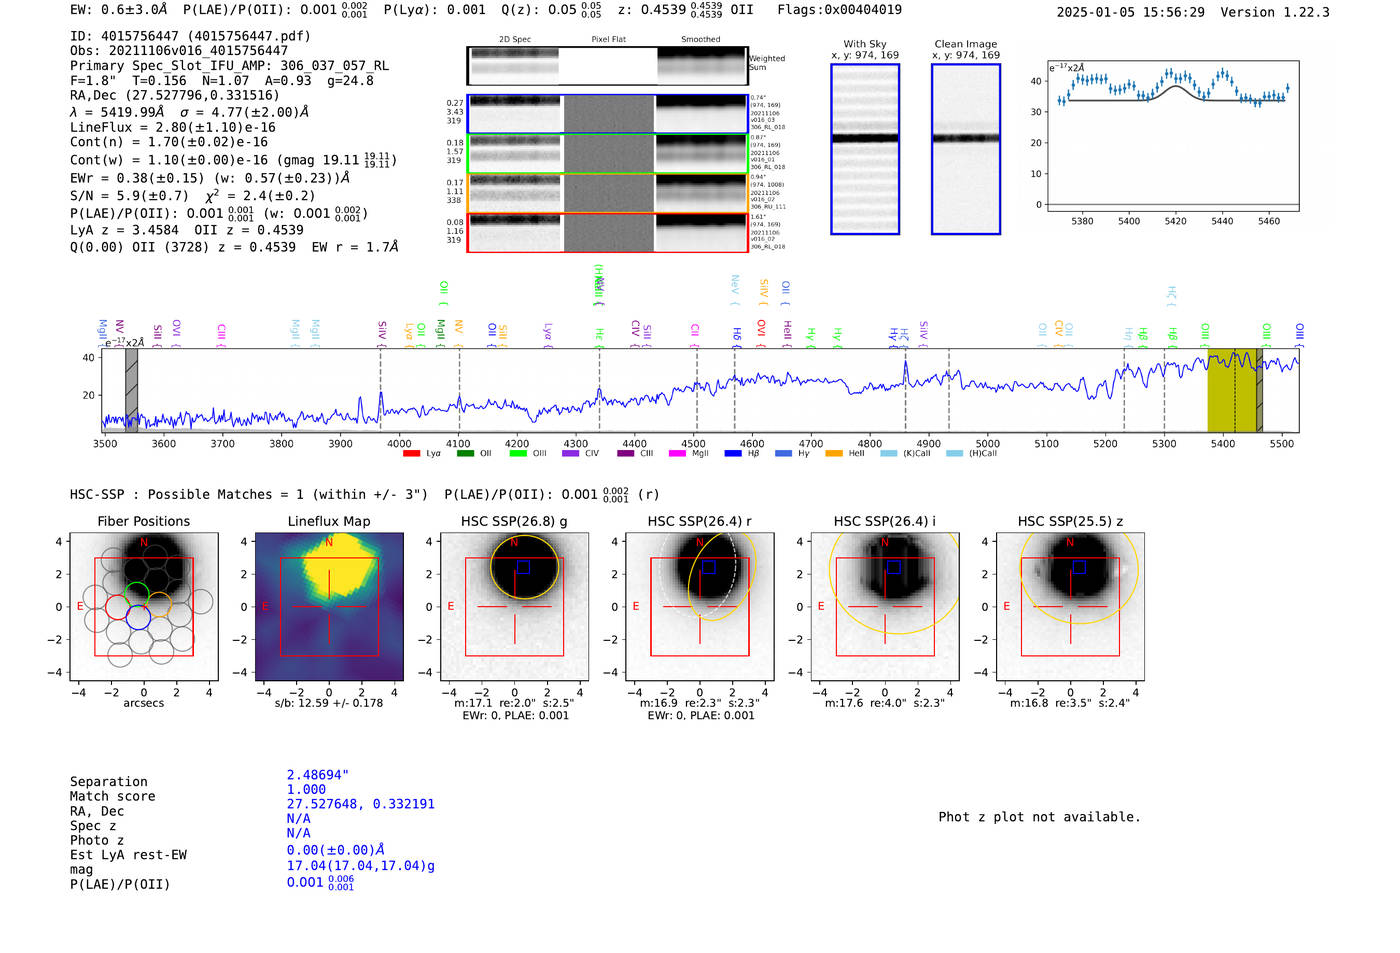Click the Smoothed column header

[700, 40]
